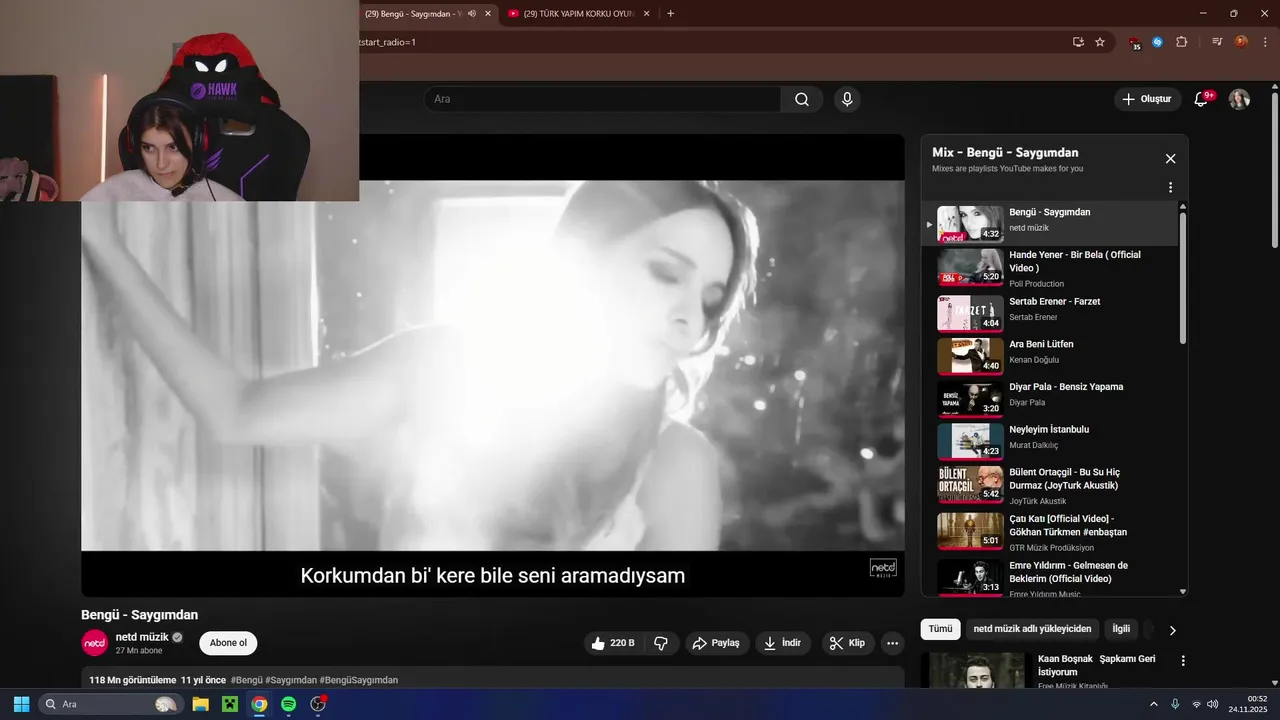Activate voice search microphone
The width and height of the screenshot is (1280, 720).
[x=847, y=99]
